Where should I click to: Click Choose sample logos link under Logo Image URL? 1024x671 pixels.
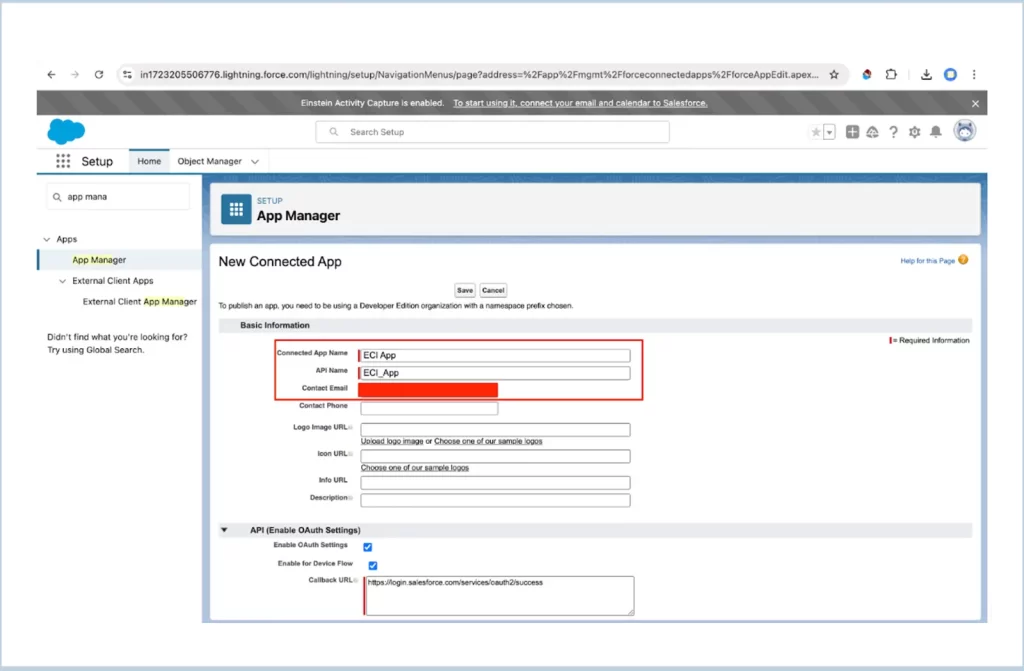click(488, 441)
